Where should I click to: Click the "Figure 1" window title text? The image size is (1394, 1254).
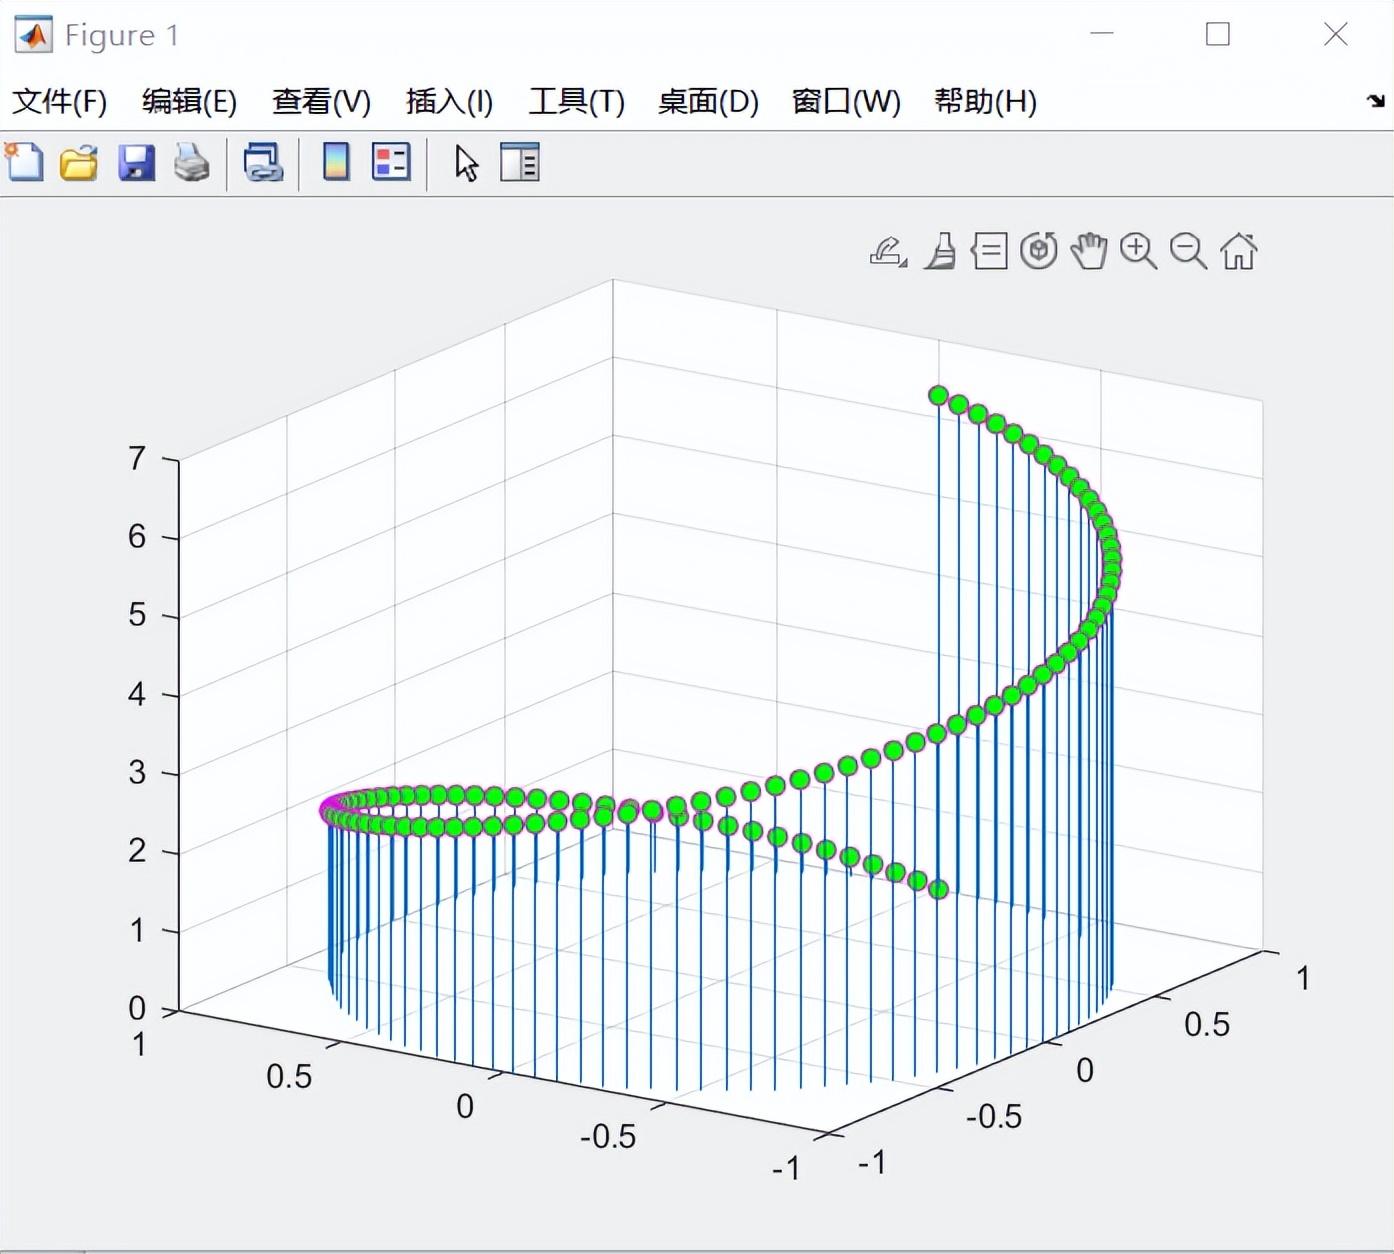121,35
